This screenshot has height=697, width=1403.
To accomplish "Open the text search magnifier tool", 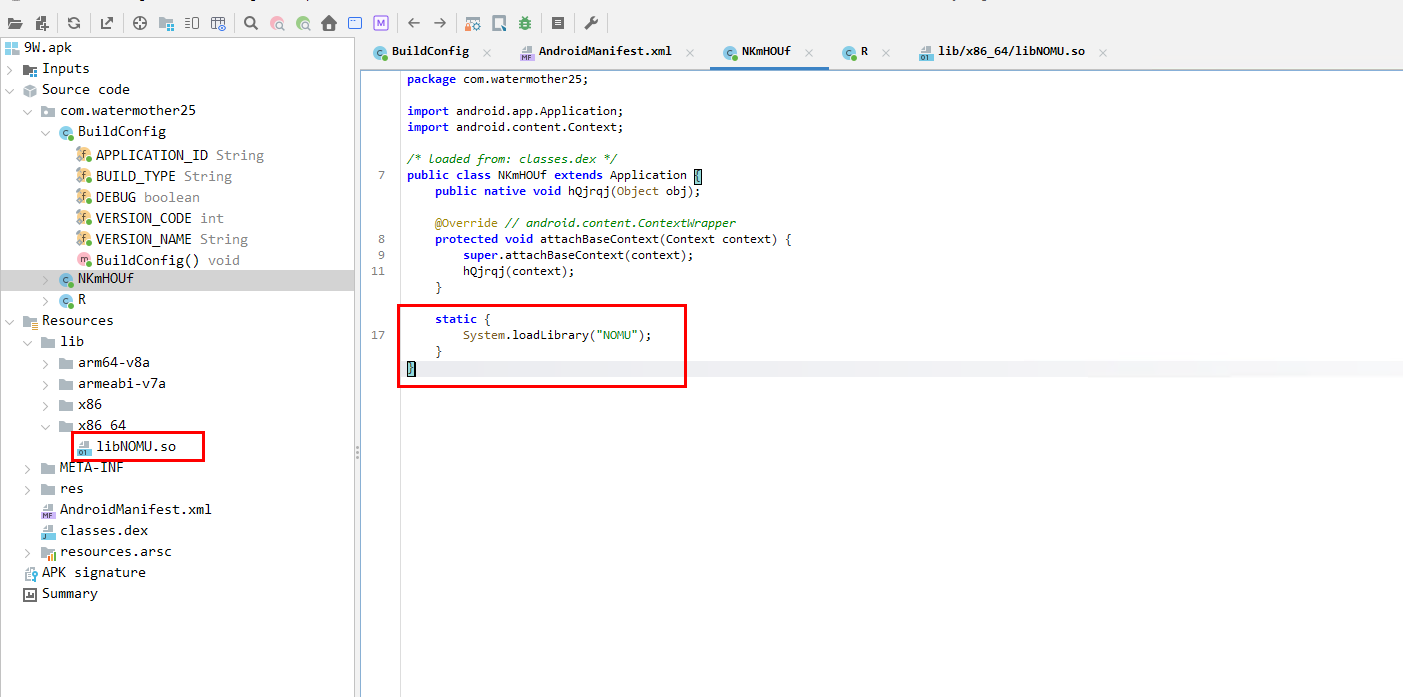I will pos(251,23).
